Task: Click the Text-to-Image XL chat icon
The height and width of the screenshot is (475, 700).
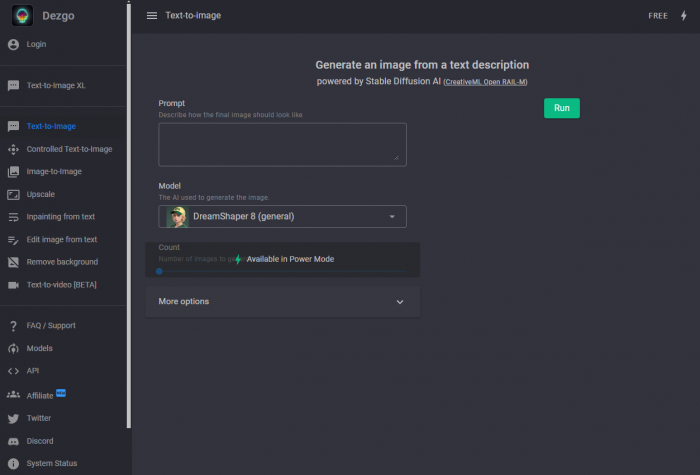Action: tap(13, 85)
